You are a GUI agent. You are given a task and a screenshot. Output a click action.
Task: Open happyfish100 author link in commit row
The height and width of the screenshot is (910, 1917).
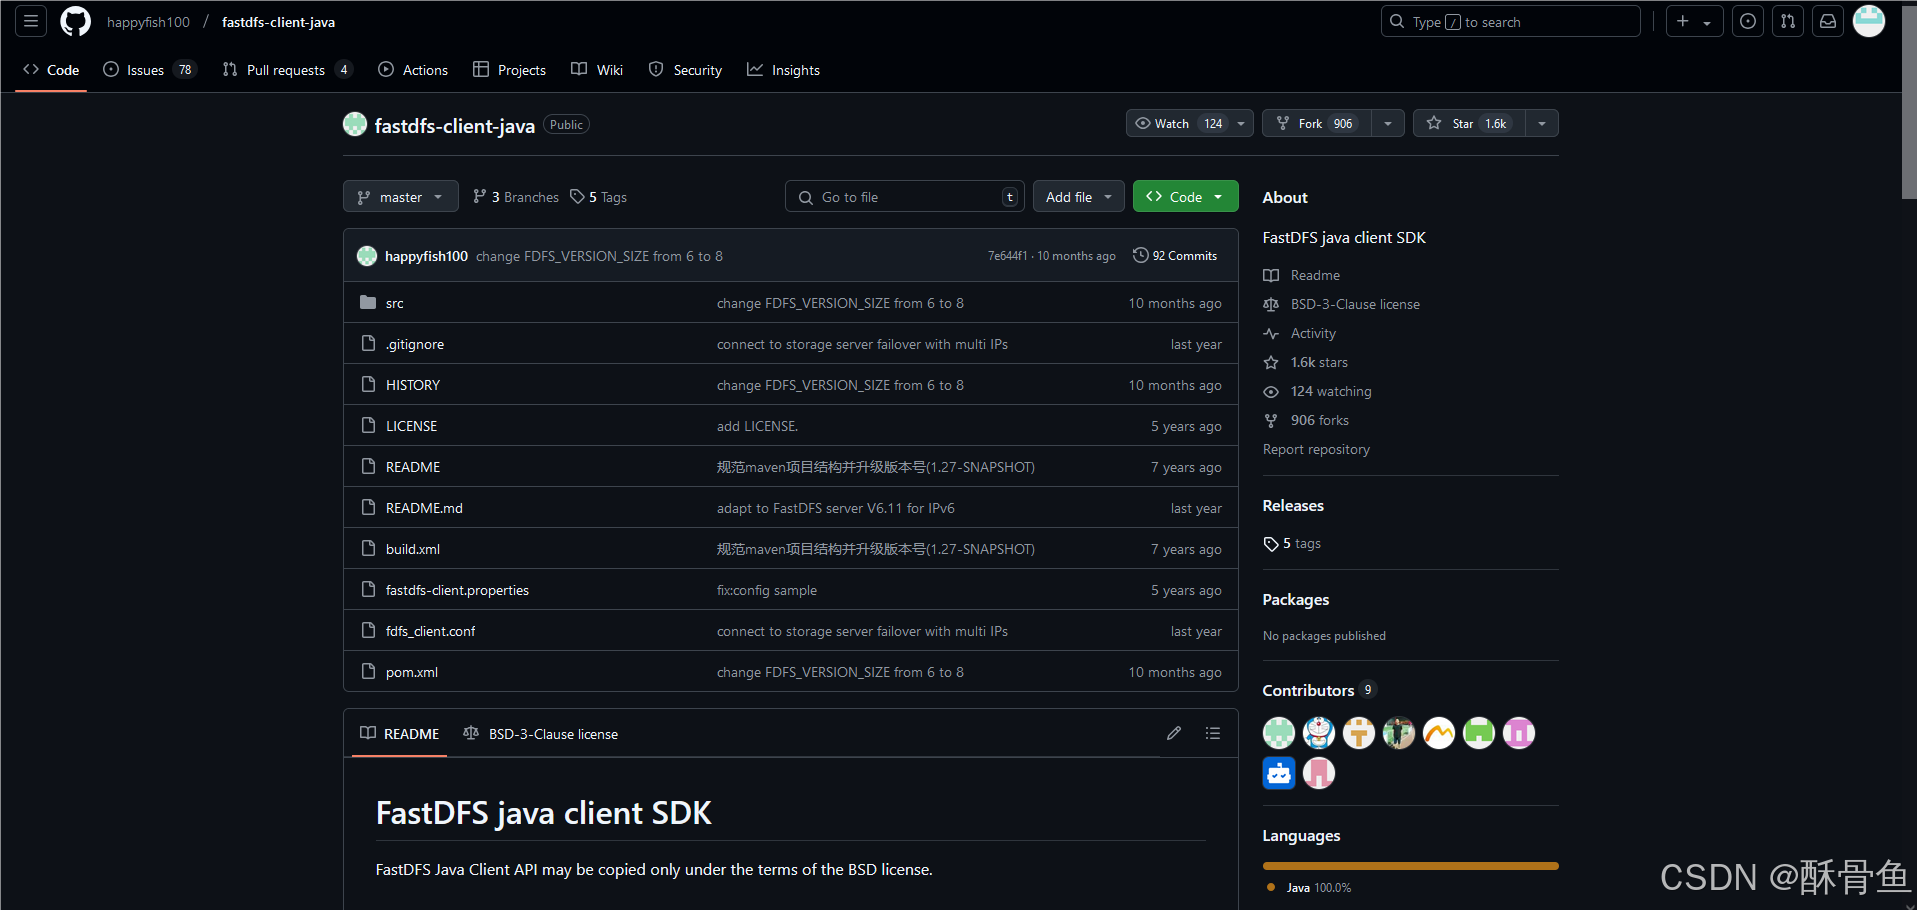click(x=426, y=256)
